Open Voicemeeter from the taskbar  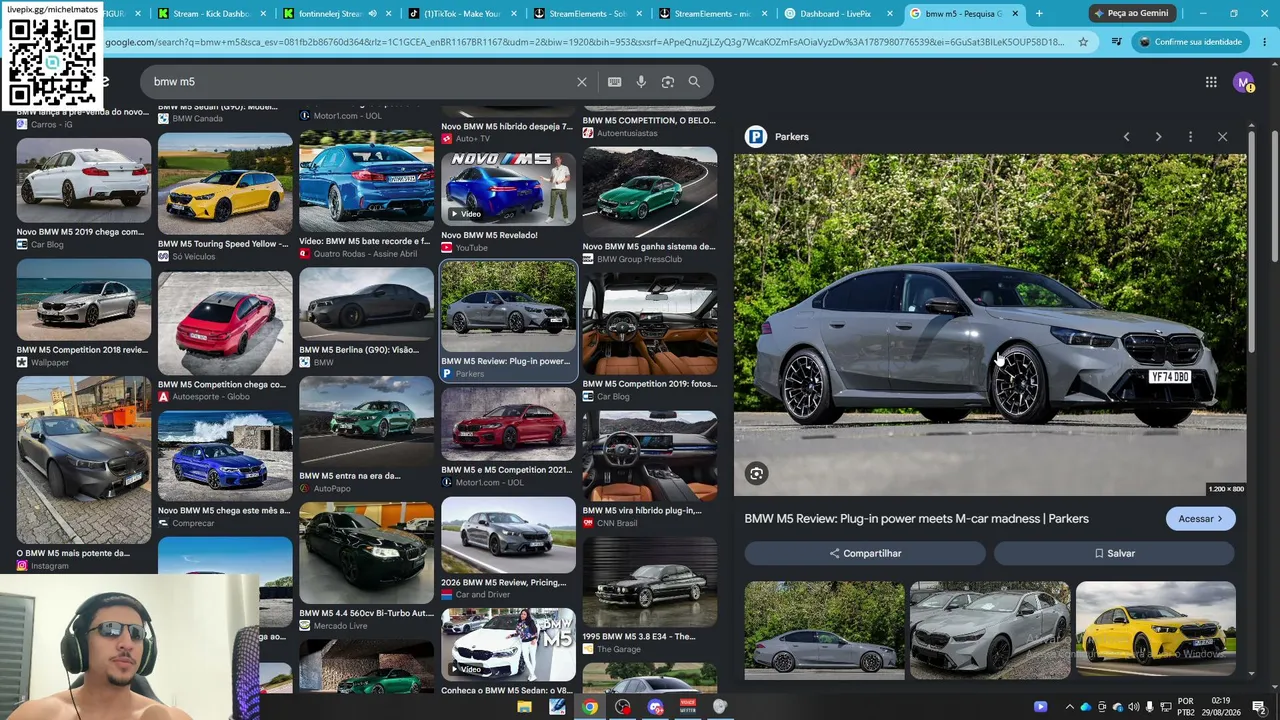click(x=688, y=707)
